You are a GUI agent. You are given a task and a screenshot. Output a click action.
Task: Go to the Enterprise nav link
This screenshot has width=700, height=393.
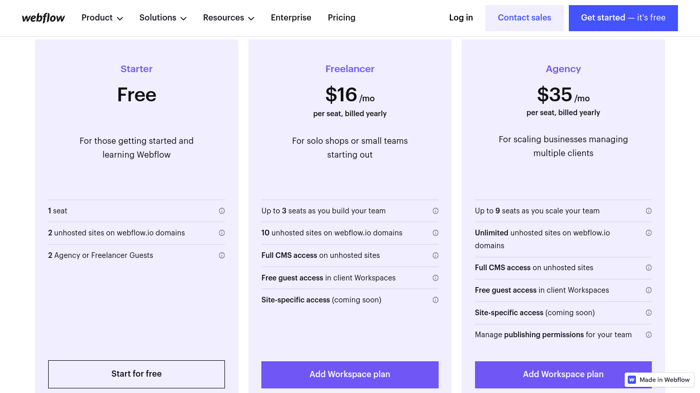[291, 18]
